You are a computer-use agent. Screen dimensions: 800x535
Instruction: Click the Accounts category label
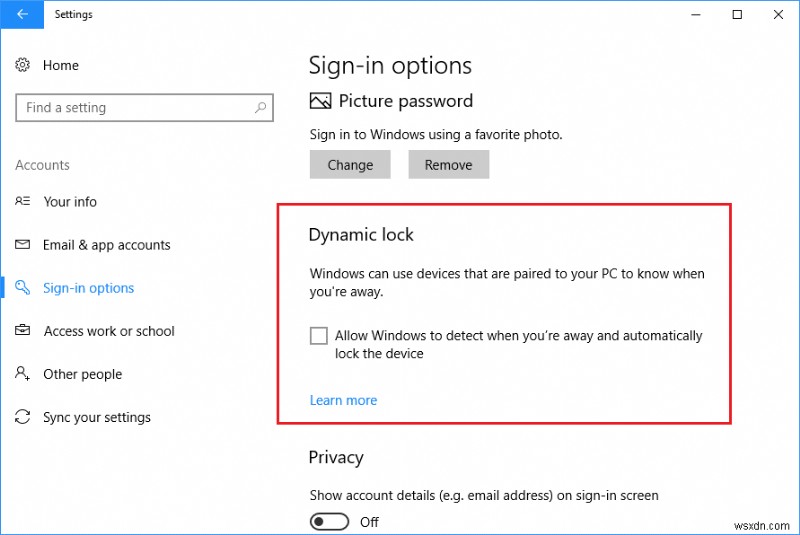[x=42, y=165]
